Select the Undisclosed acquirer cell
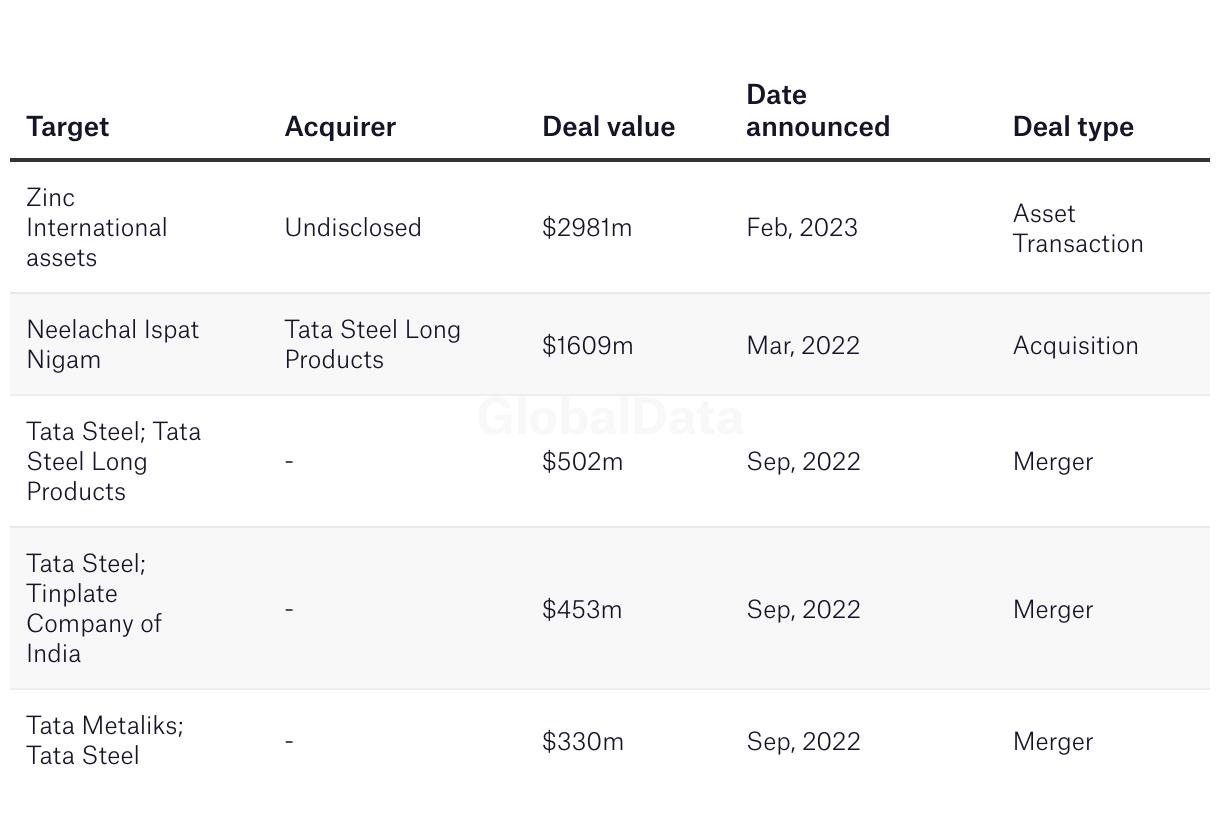This screenshot has height=832, width=1220. tap(353, 227)
